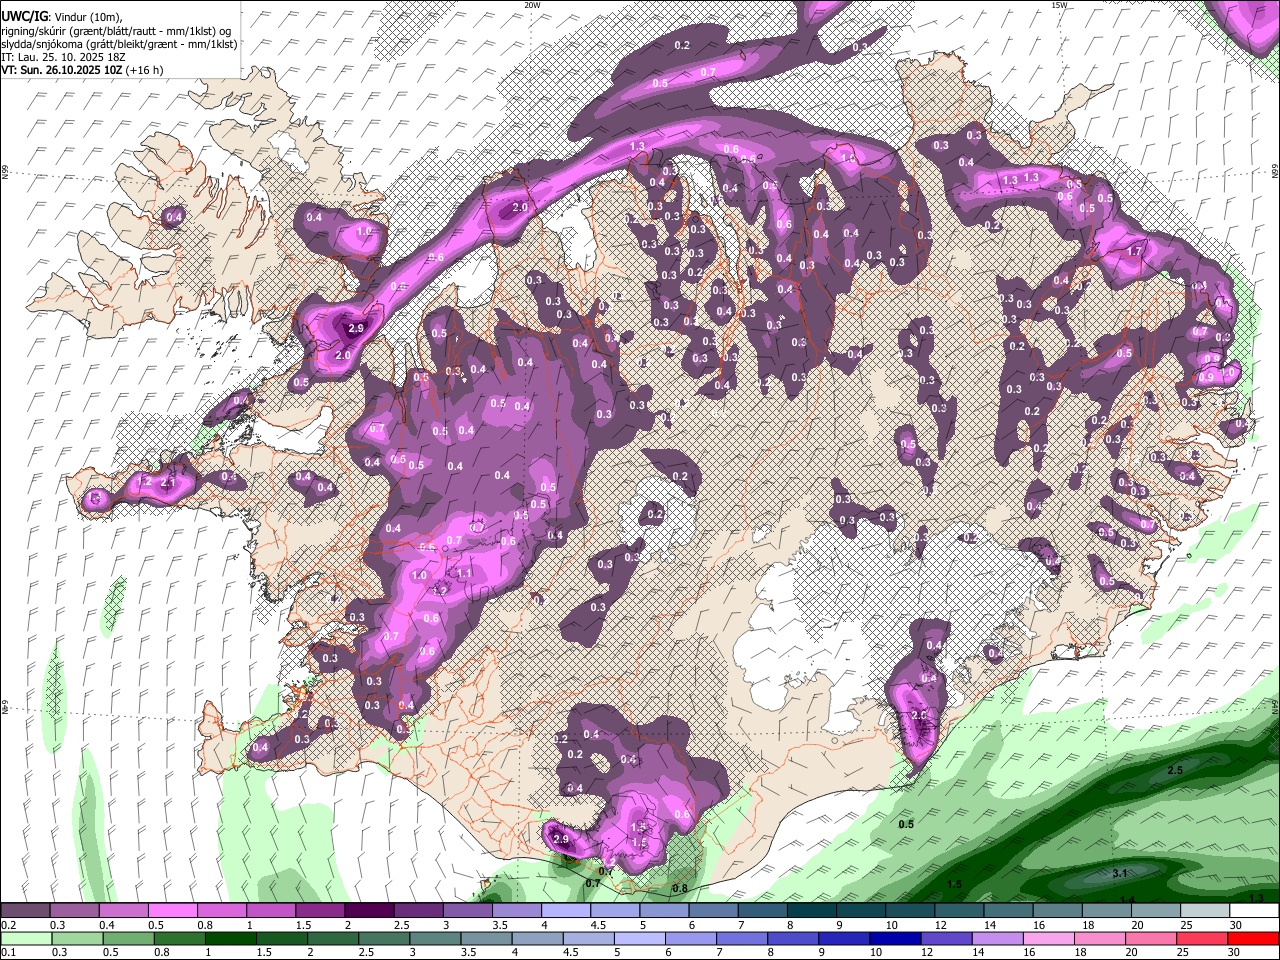Click the upper legend swatch between 1 and 1.5
This screenshot has height=960, width=1280.
click(271, 911)
